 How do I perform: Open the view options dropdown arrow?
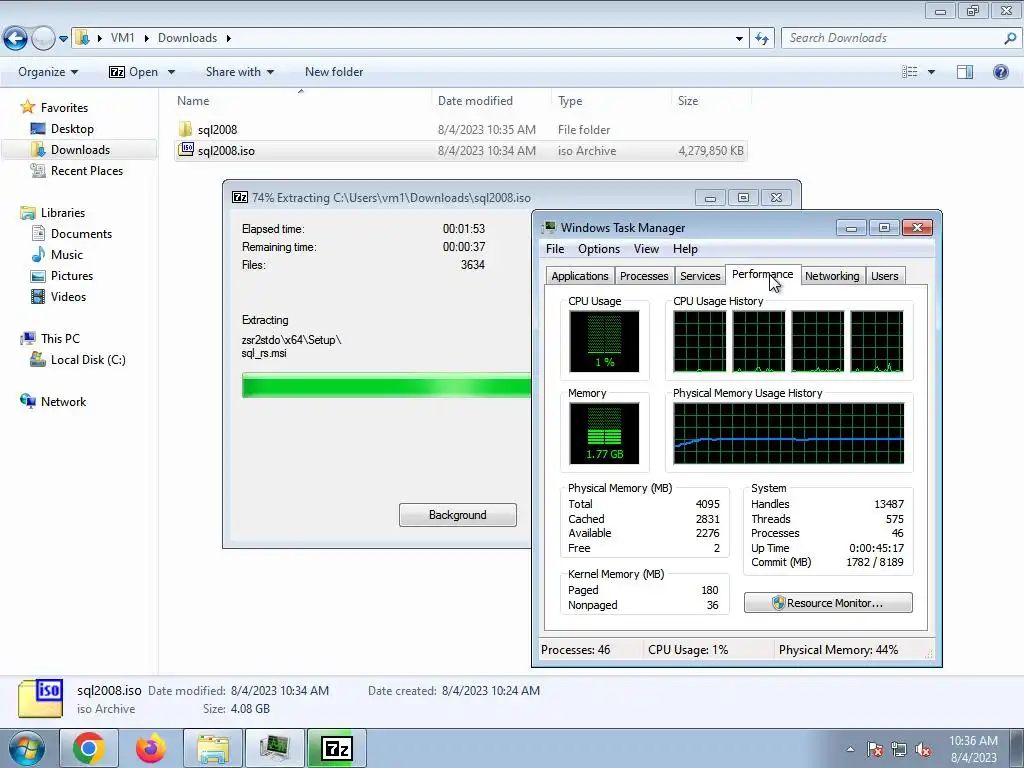click(931, 72)
